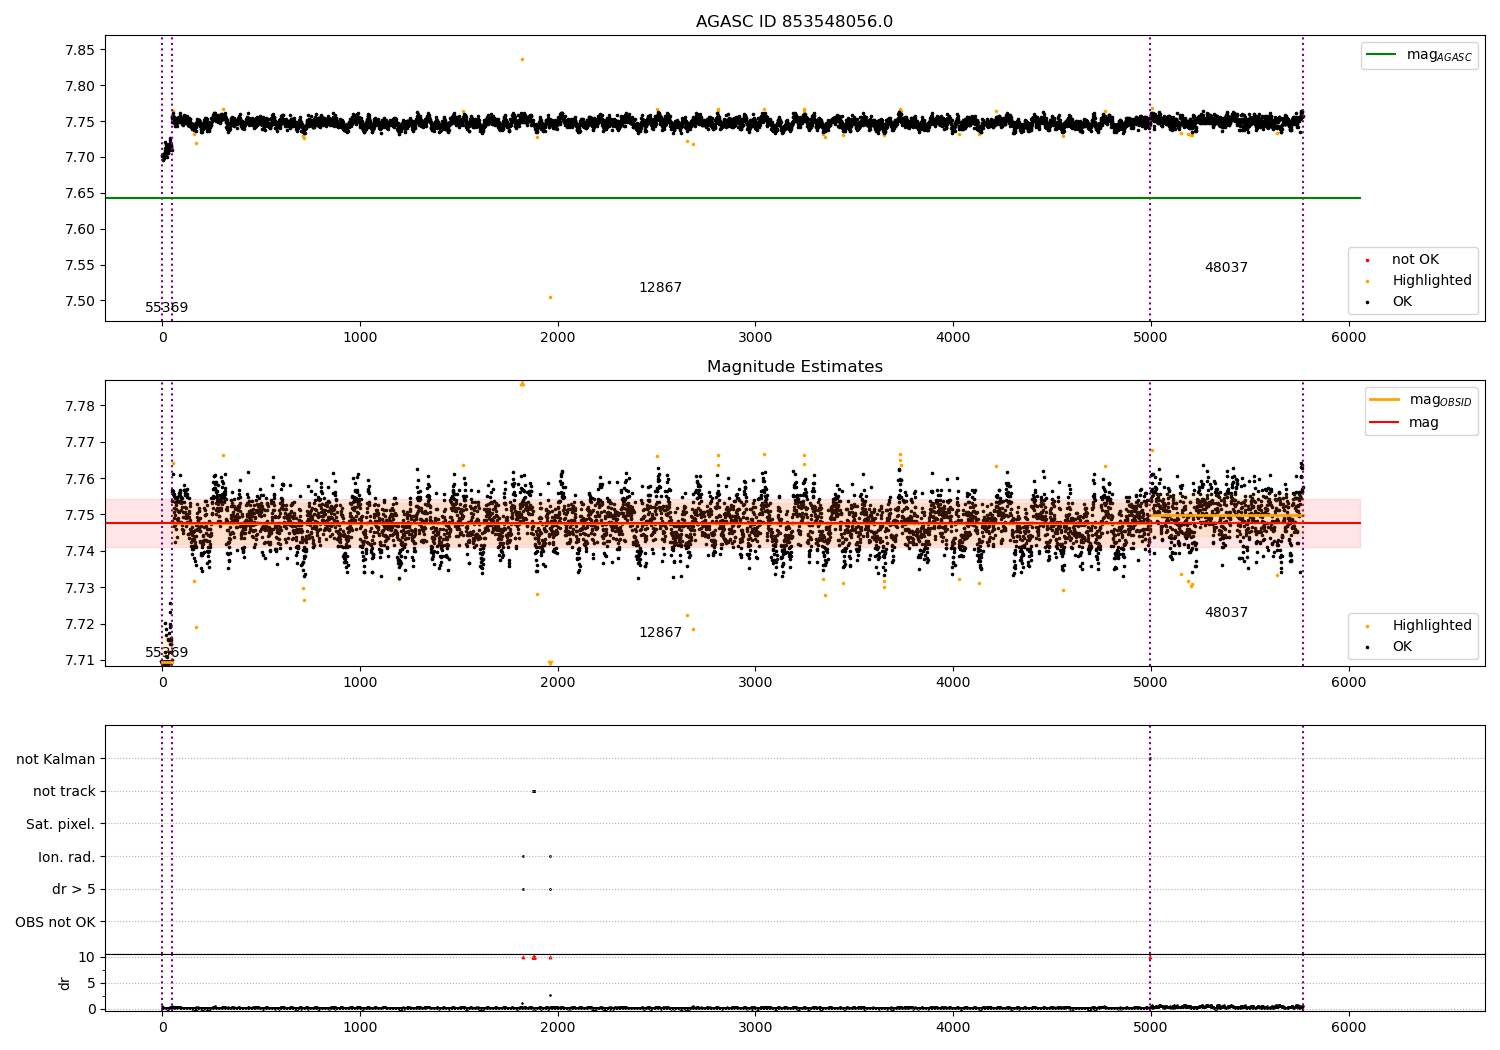Click the 7.74 y-axis tick in Magnitude Estimates plot
1500x1050 pixels.
[80, 552]
